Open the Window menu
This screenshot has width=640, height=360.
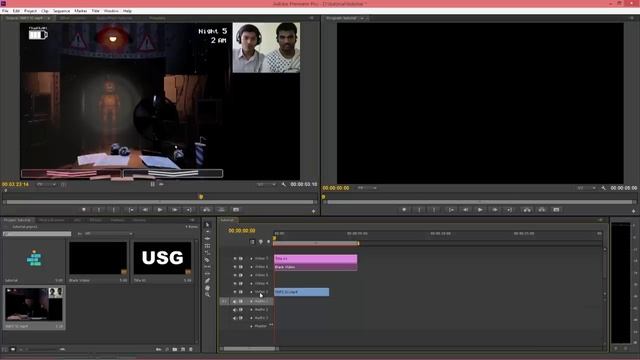click(111, 11)
